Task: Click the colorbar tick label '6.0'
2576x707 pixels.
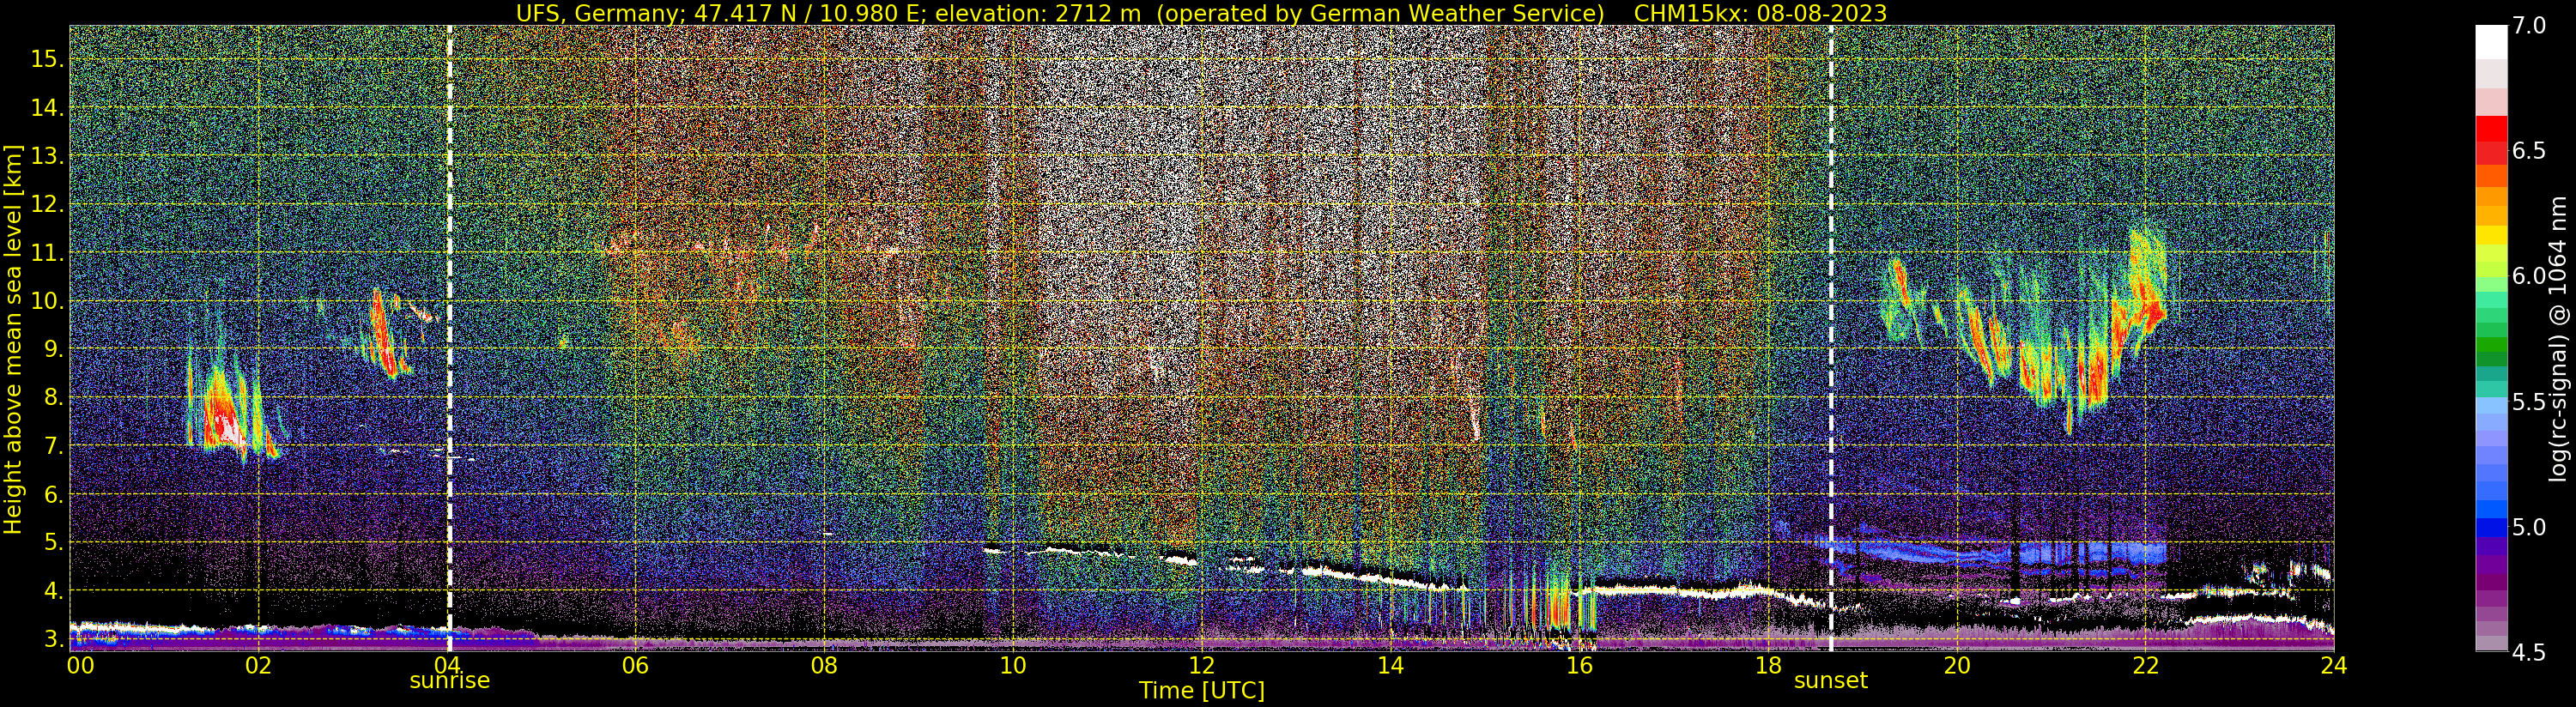Action: coord(2530,276)
